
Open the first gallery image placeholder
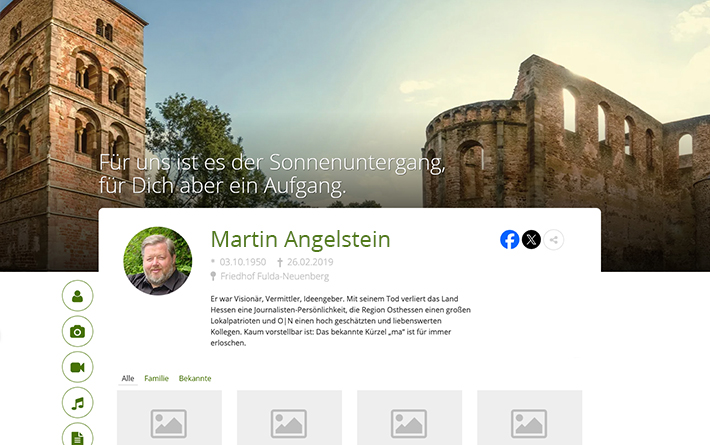(169, 419)
